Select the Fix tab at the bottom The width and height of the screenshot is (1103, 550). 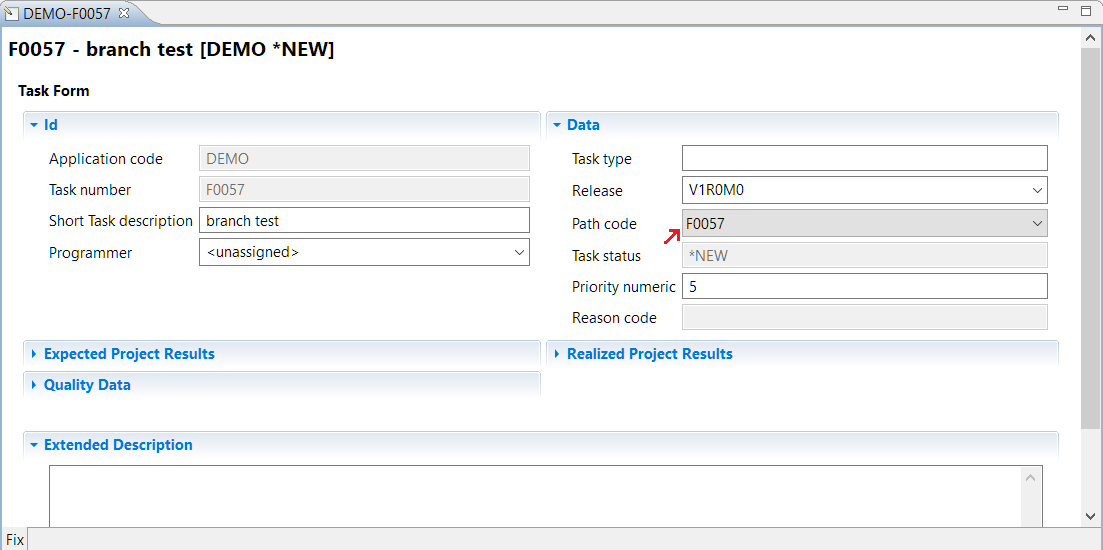coord(14,540)
